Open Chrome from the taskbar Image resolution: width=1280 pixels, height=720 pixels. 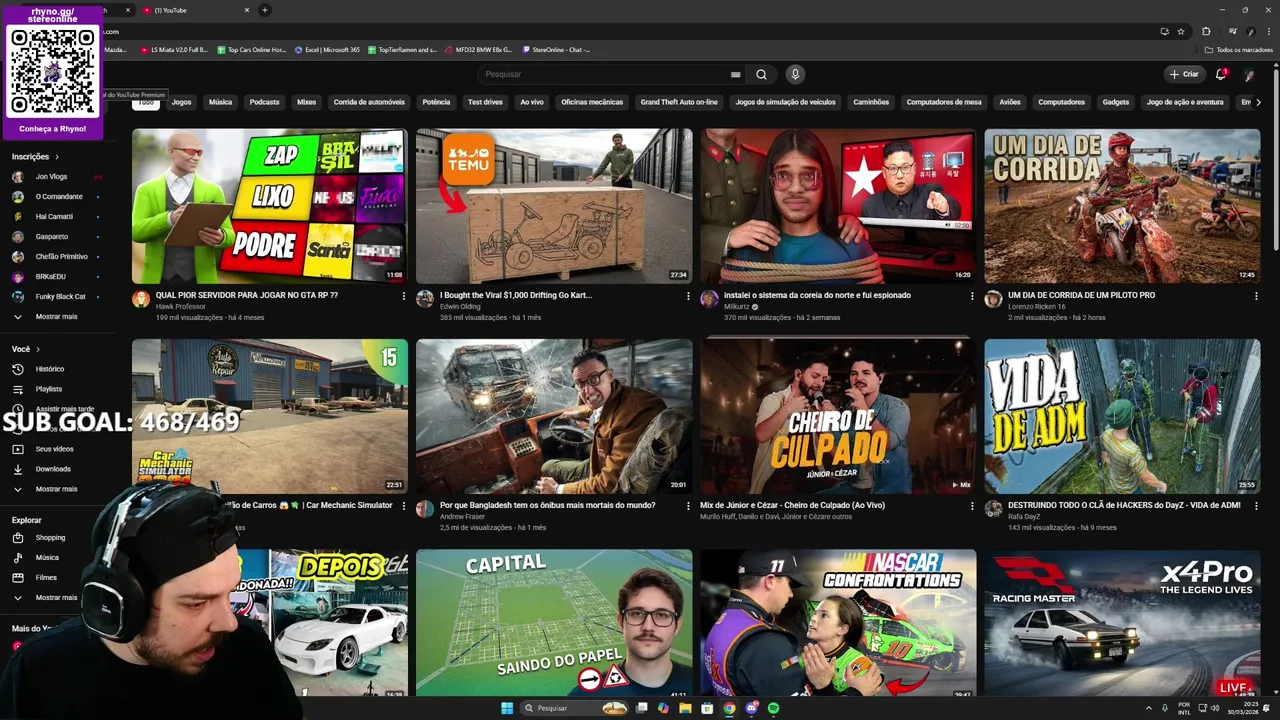coord(729,708)
